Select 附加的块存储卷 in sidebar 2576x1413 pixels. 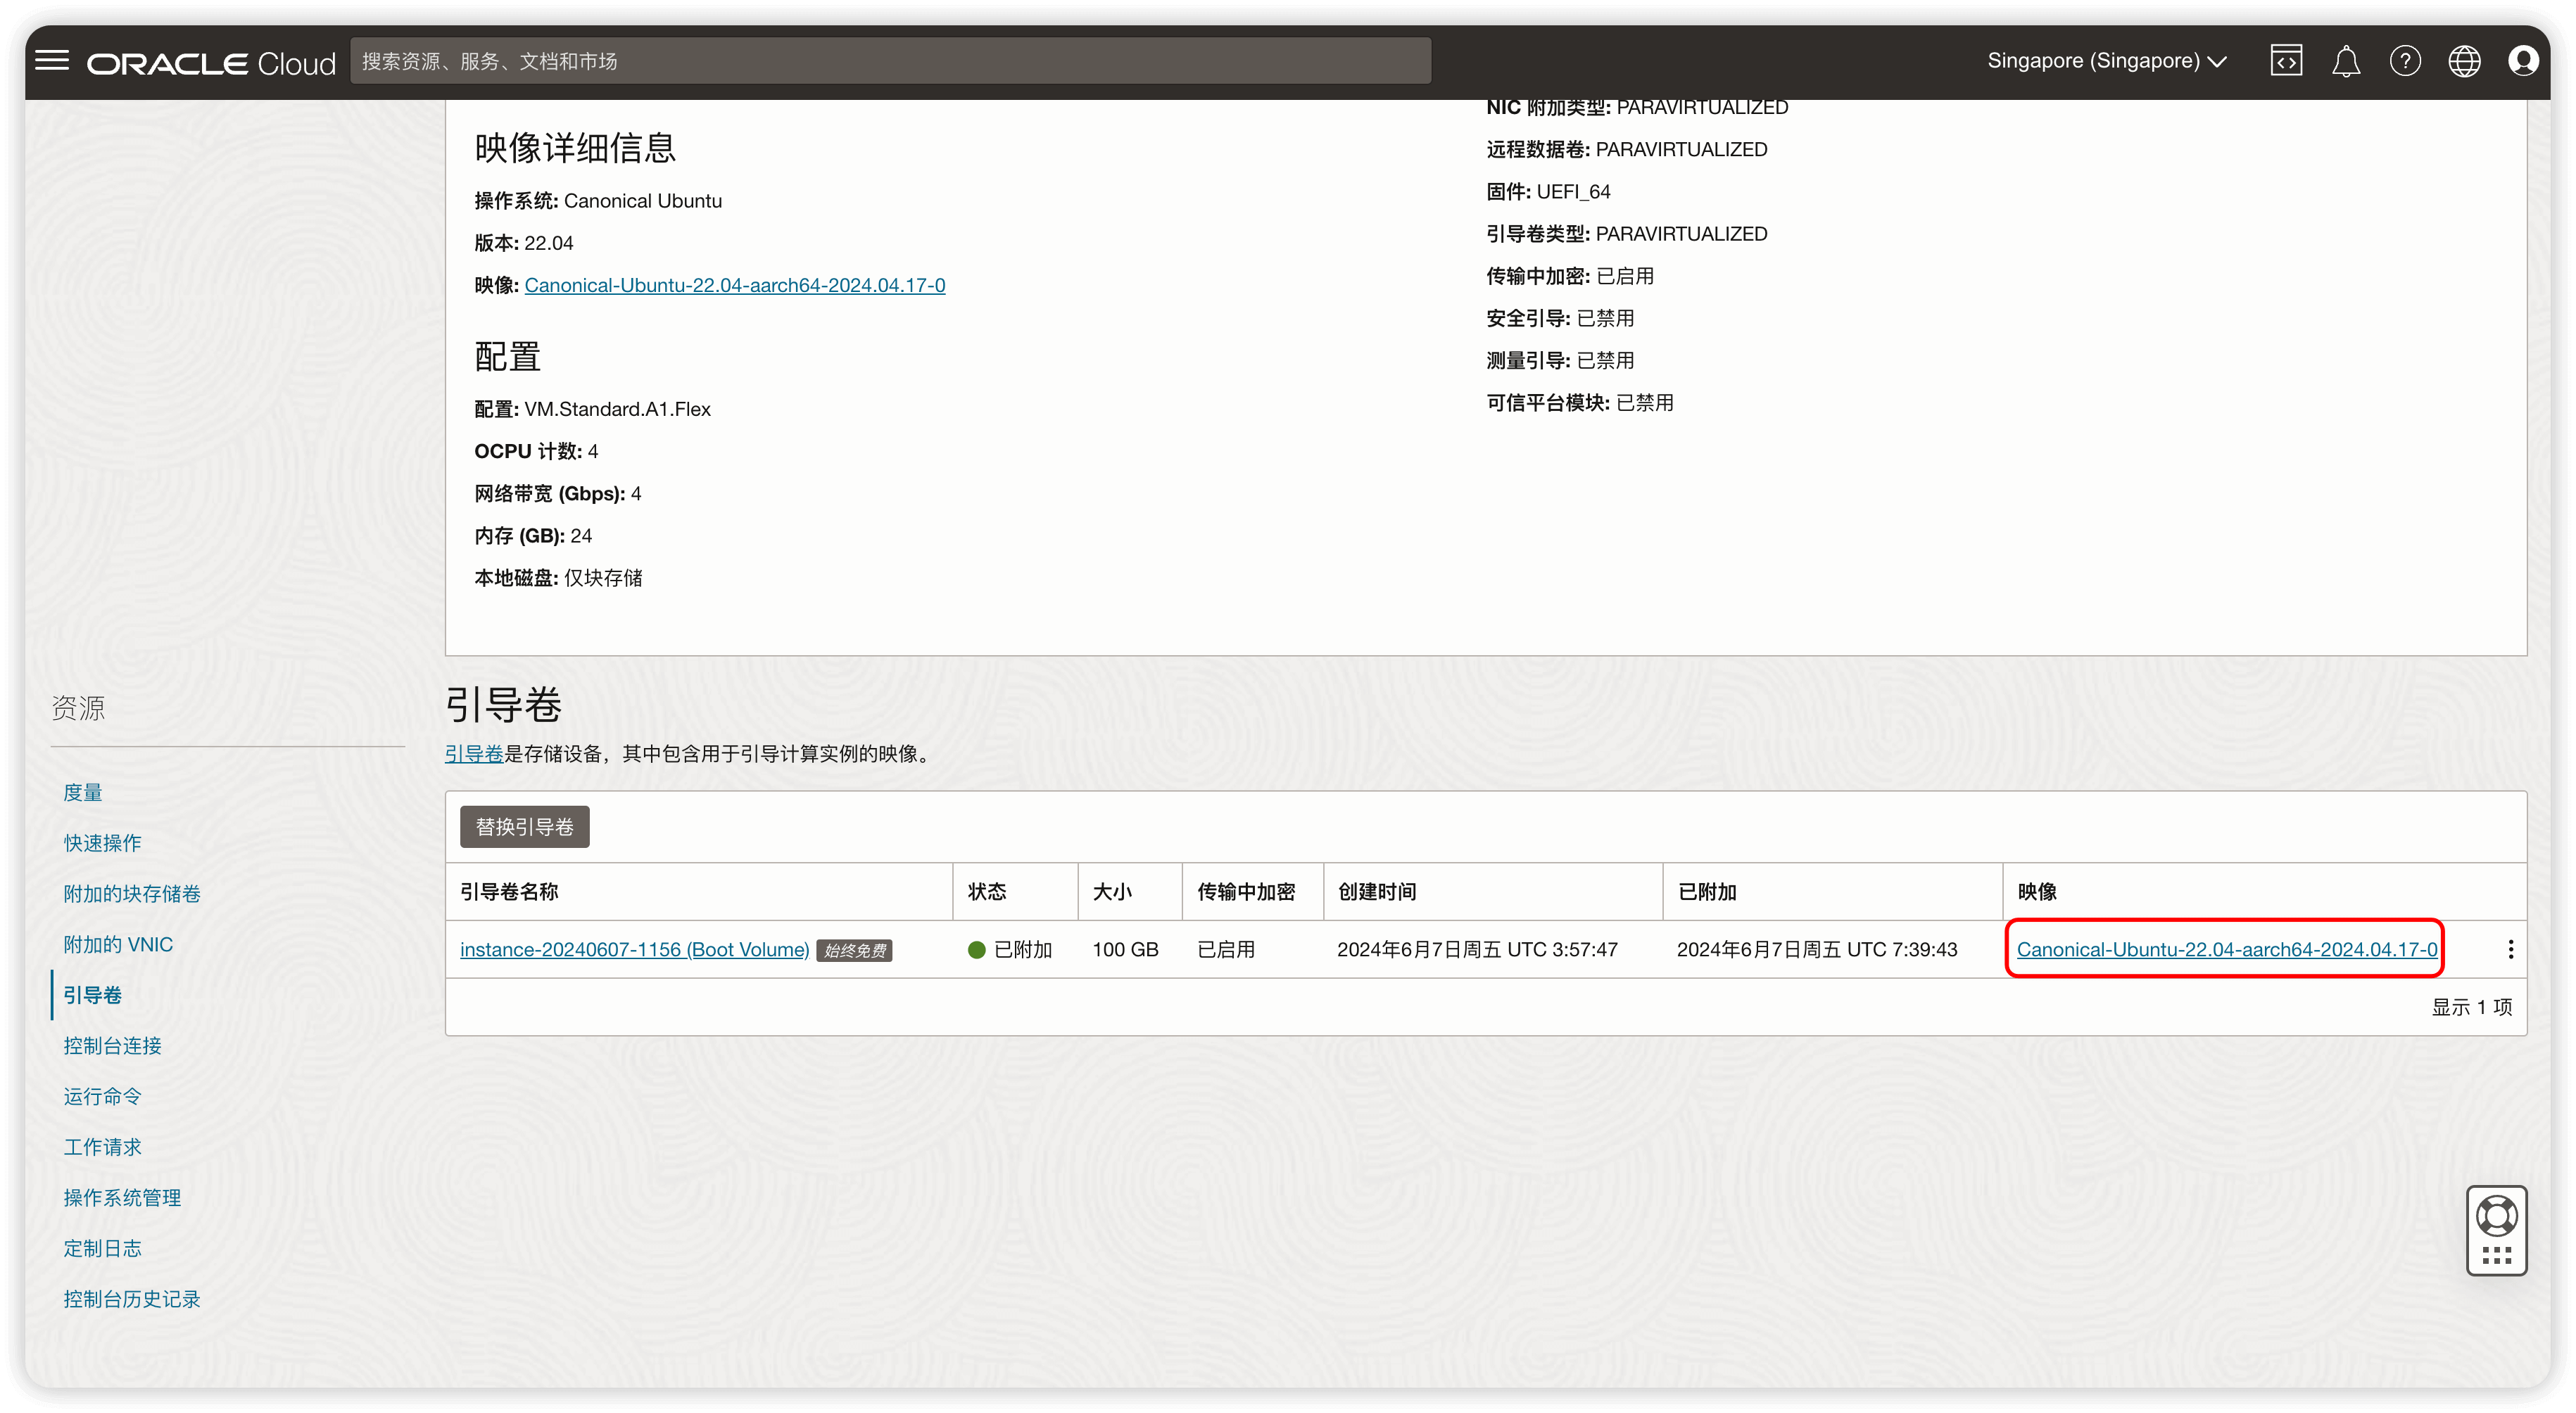click(x=132, y=894)
